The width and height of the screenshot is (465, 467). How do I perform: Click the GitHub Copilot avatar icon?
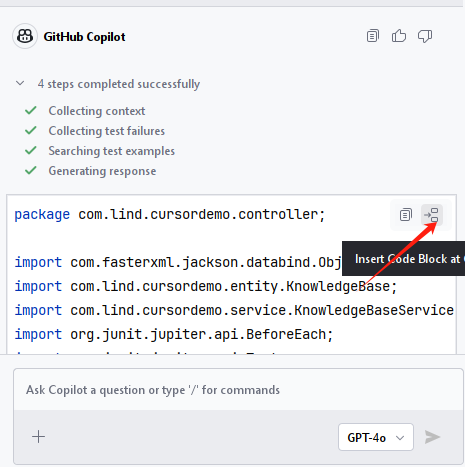pyautogui.click(x=25, y=36)
